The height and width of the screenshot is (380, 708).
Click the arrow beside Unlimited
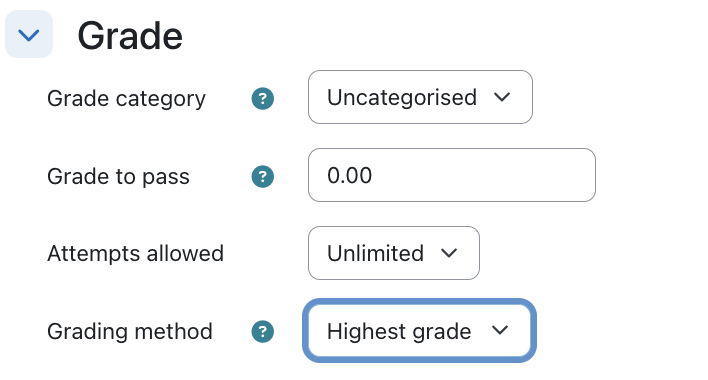449,253
